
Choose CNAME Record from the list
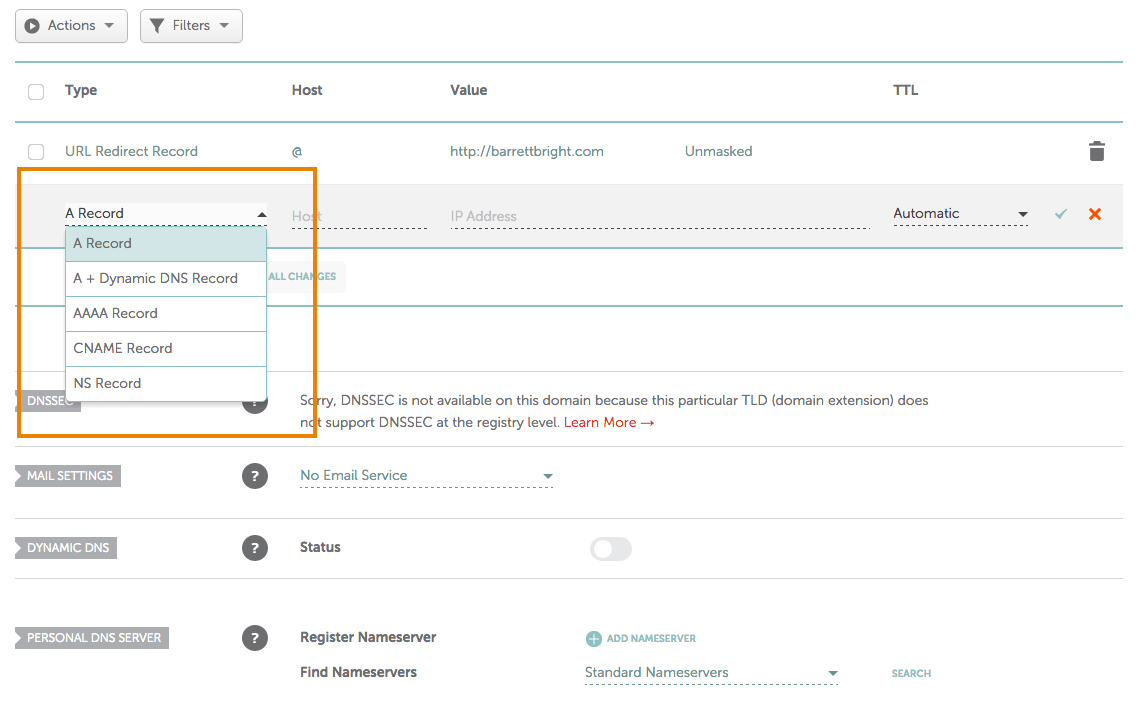click(x=123, y=348)
